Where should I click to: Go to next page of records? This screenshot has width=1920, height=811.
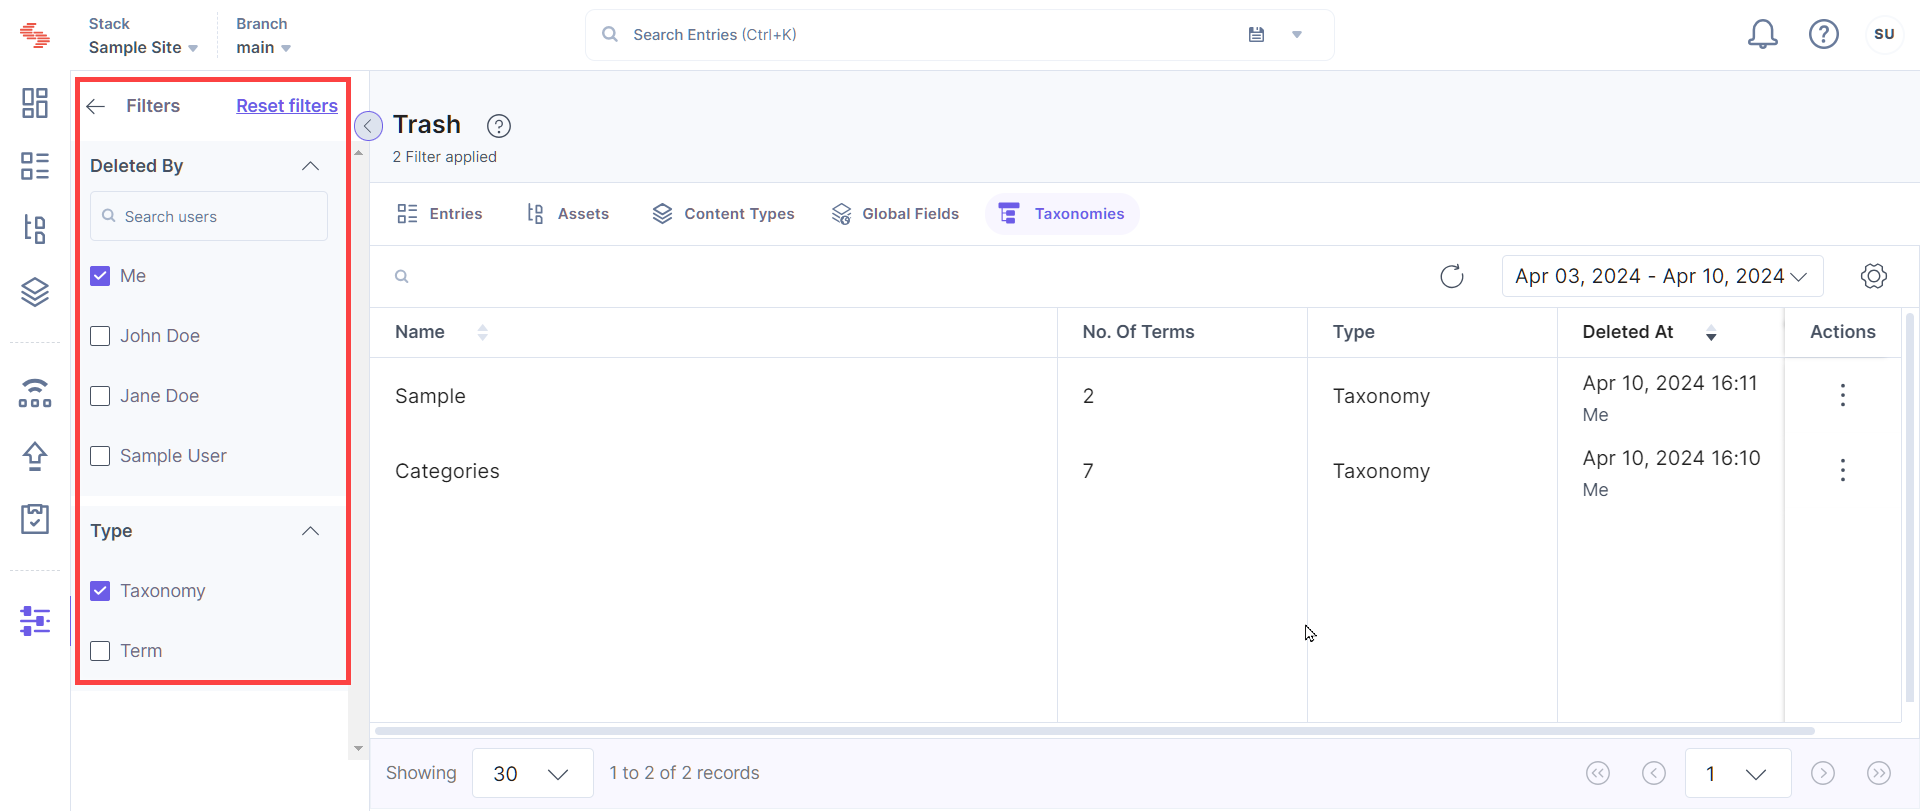pos(1823,773)
